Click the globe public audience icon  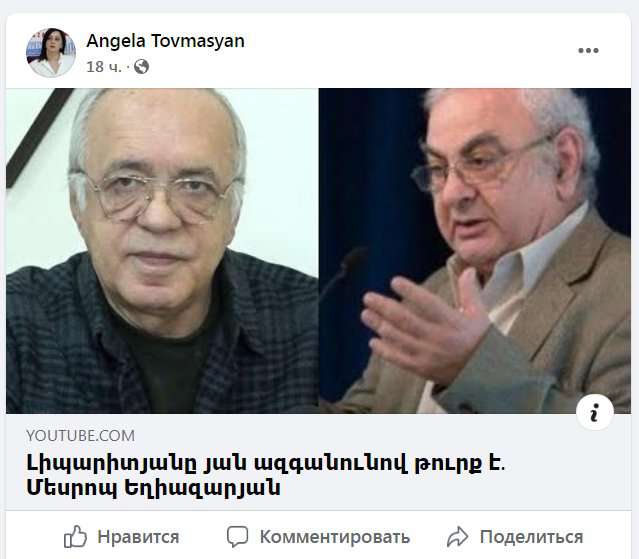coord(141,66)
